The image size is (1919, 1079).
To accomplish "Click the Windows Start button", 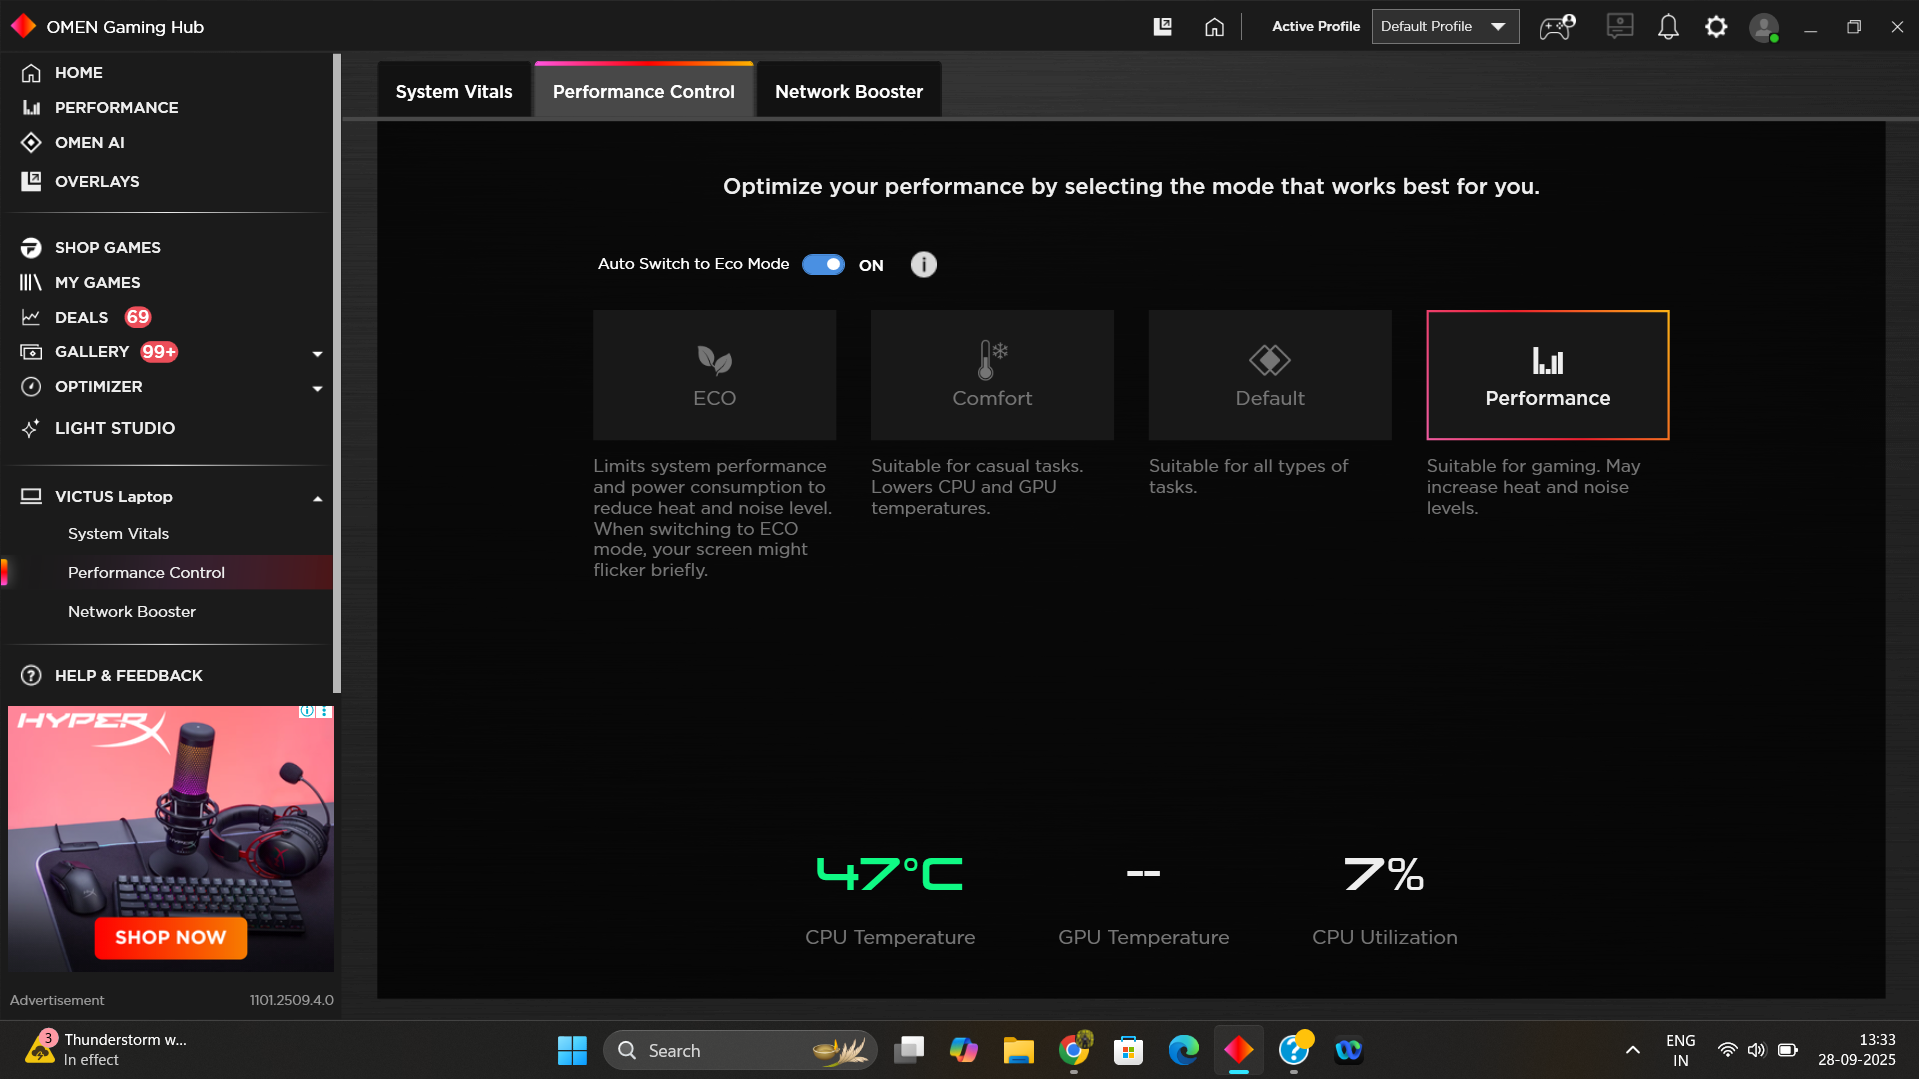I will coord(572,1050).
